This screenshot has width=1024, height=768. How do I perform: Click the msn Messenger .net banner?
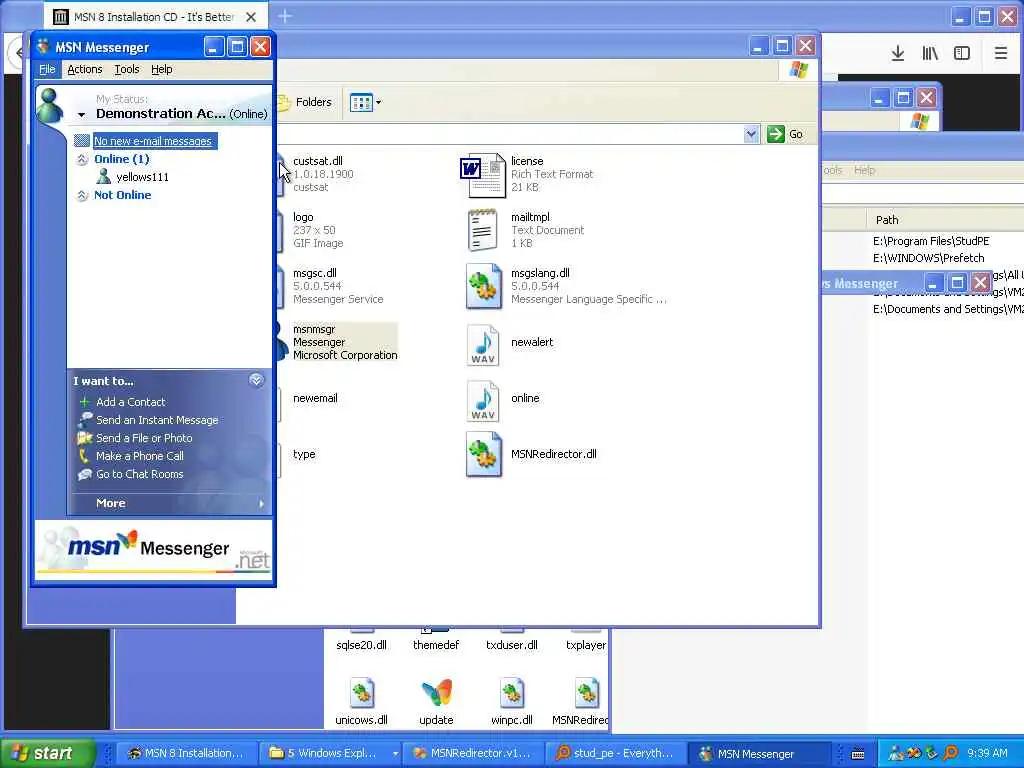153,550
